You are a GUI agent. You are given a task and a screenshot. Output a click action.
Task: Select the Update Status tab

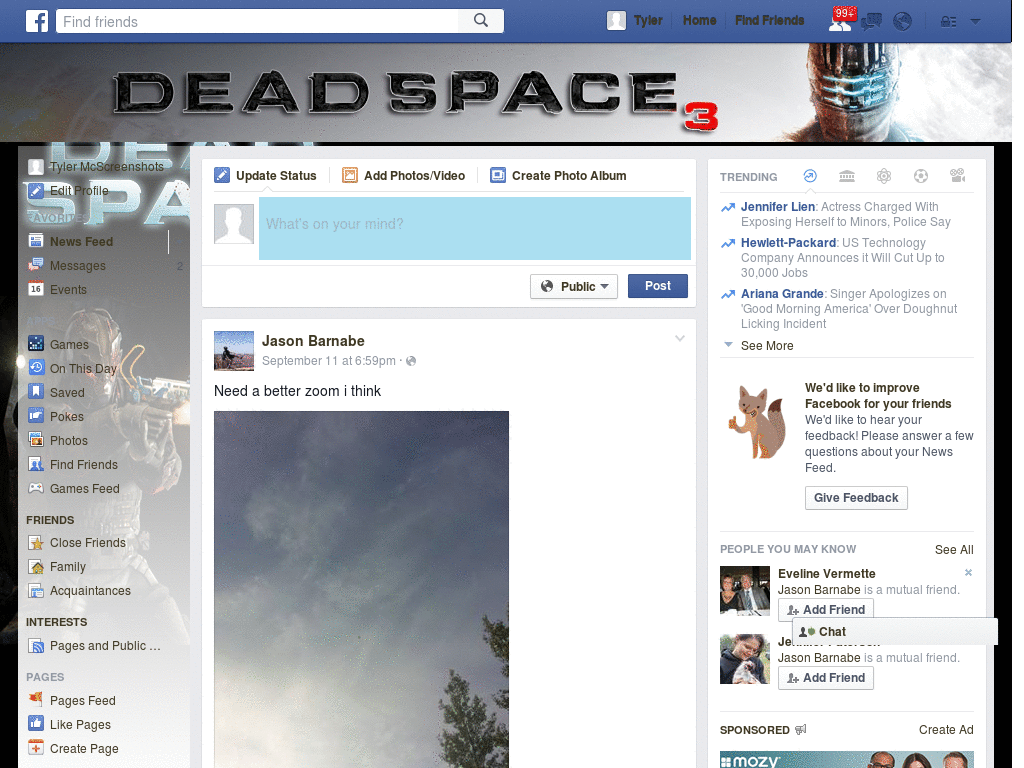(265, 176)
